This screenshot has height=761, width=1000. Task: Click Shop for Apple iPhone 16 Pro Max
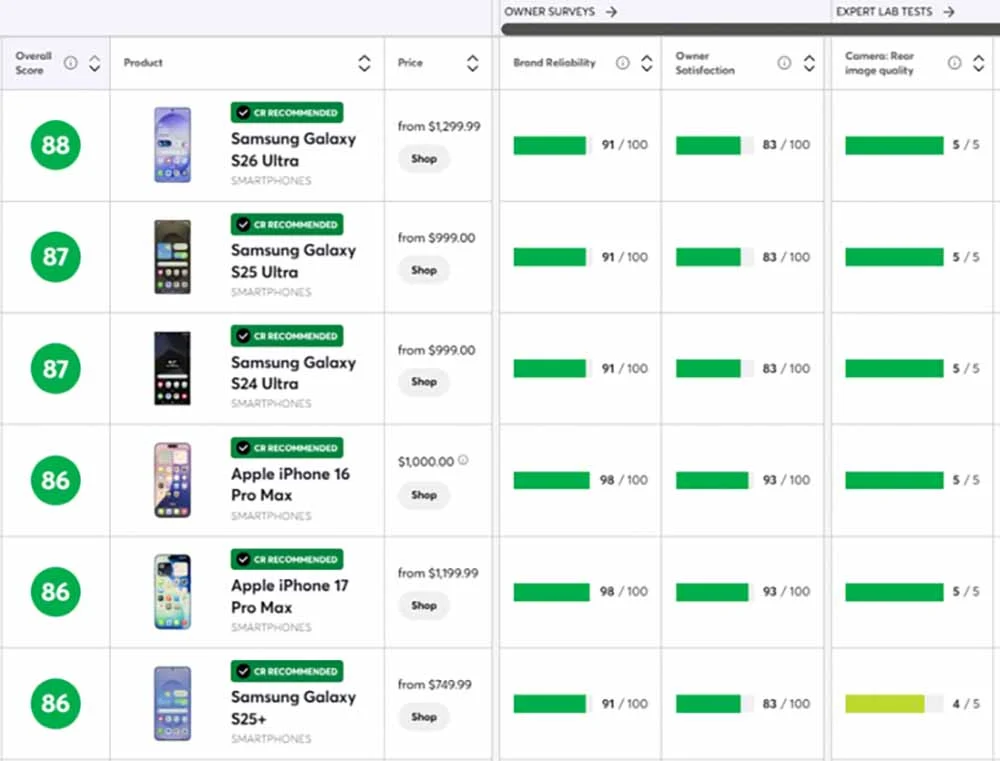point(424,495)
